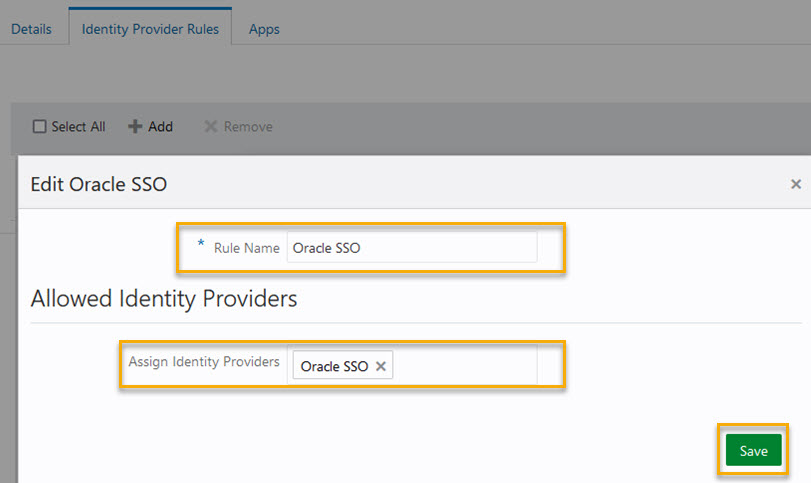The width and height of the screenshot is (811, 483).
Task: Save the identity provider rule
Action: [x=753, y=450]
